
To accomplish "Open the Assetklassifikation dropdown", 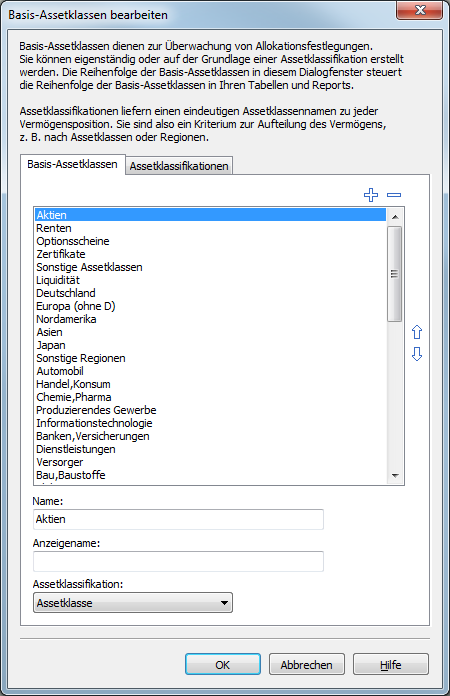I will click(x=133, y=602).
